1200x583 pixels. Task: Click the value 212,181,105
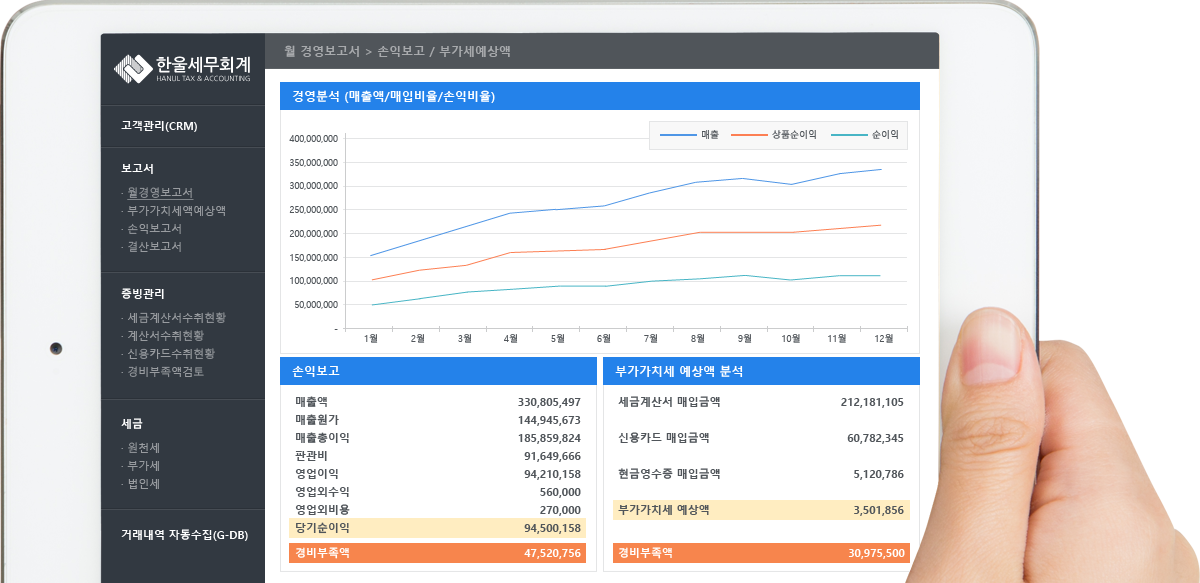click(x=872, y=402)
